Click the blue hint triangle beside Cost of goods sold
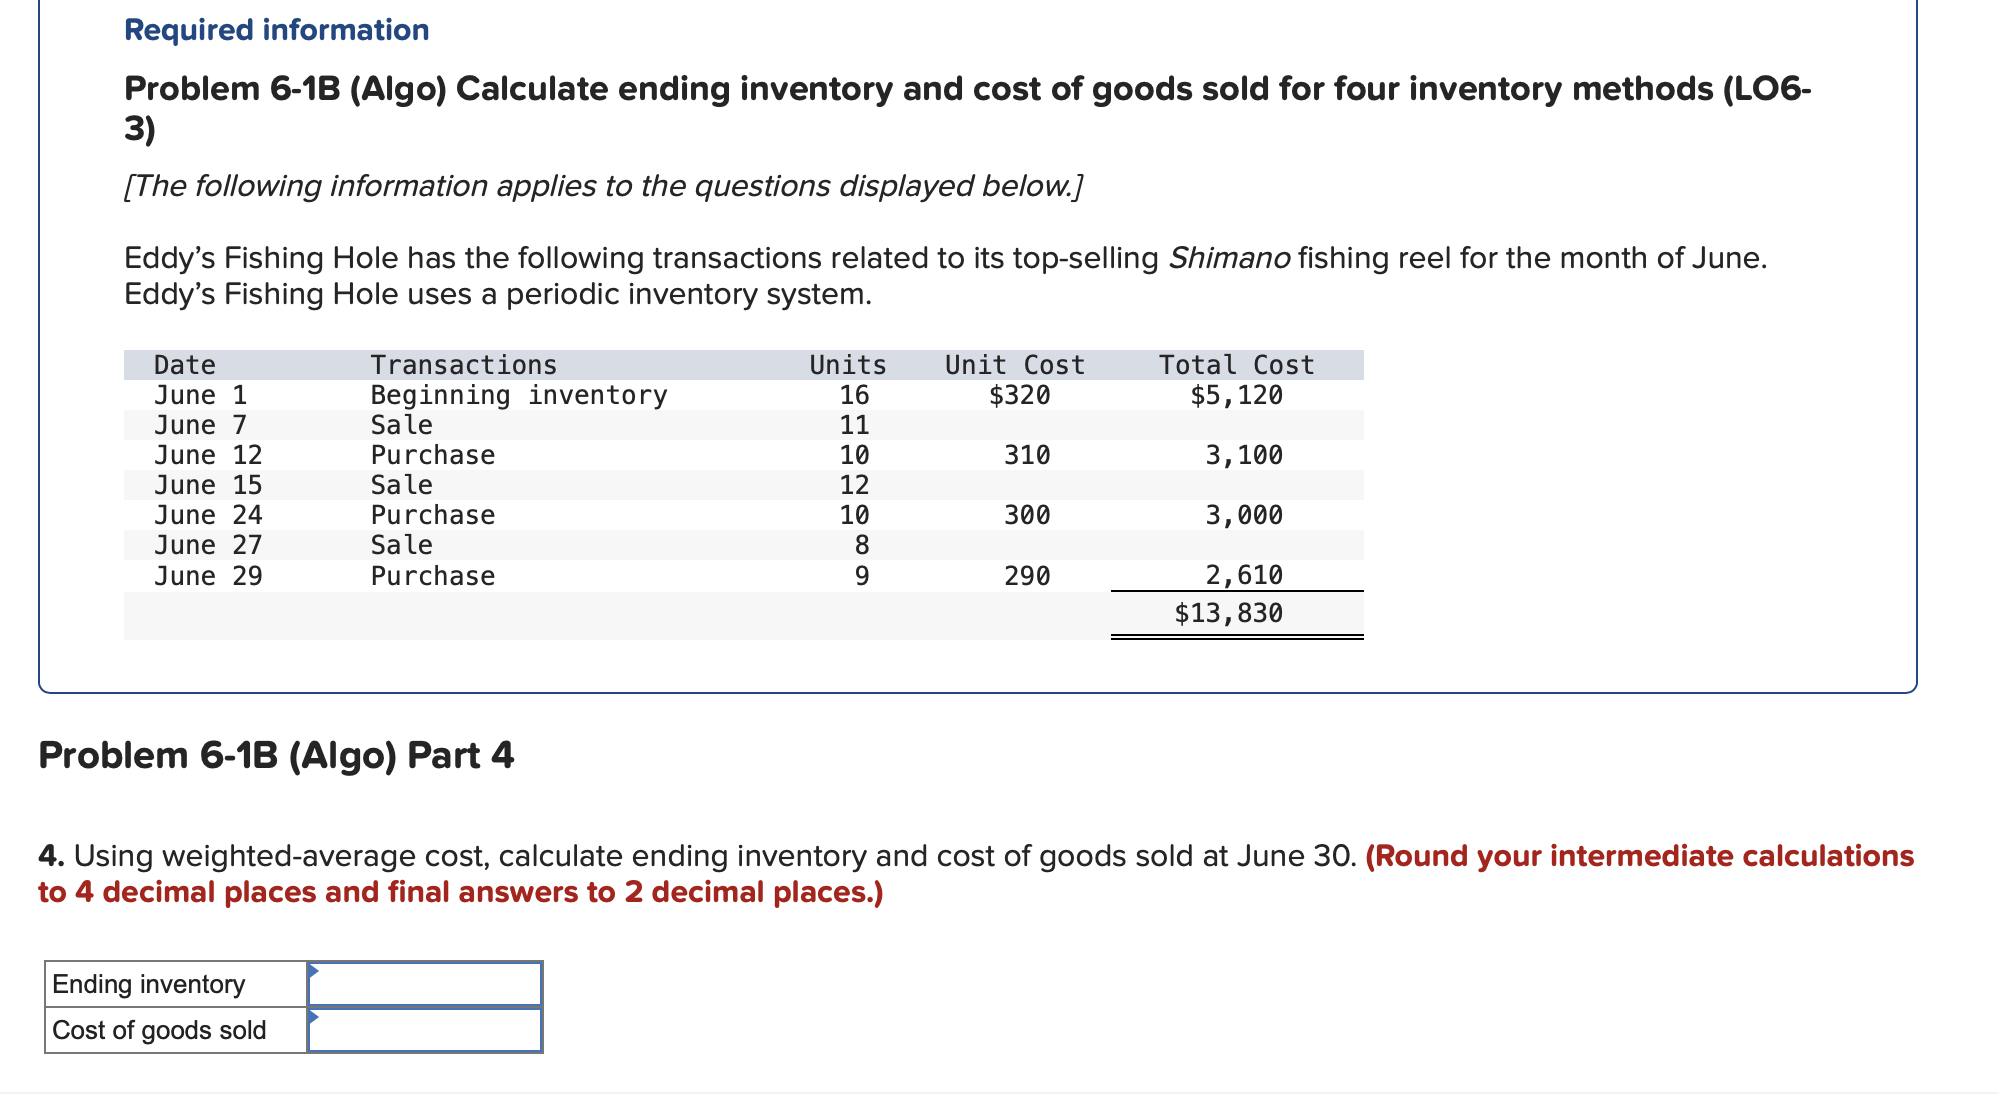This screenshot has width=1999, height=1100. tap(313, 1015)
